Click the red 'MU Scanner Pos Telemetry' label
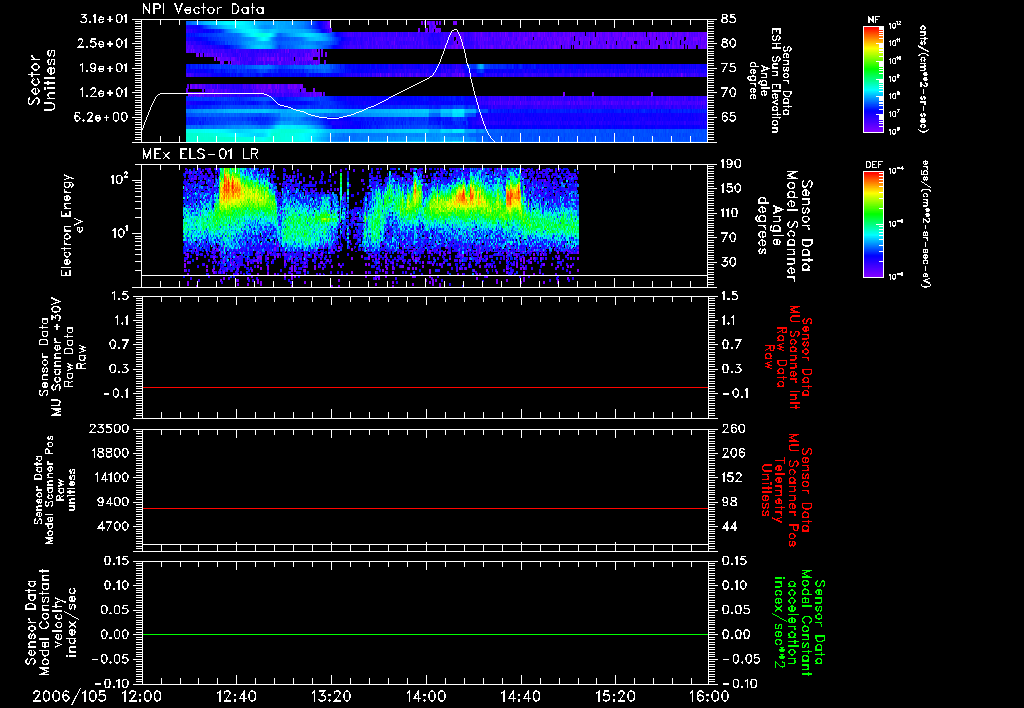 (785, 490)
